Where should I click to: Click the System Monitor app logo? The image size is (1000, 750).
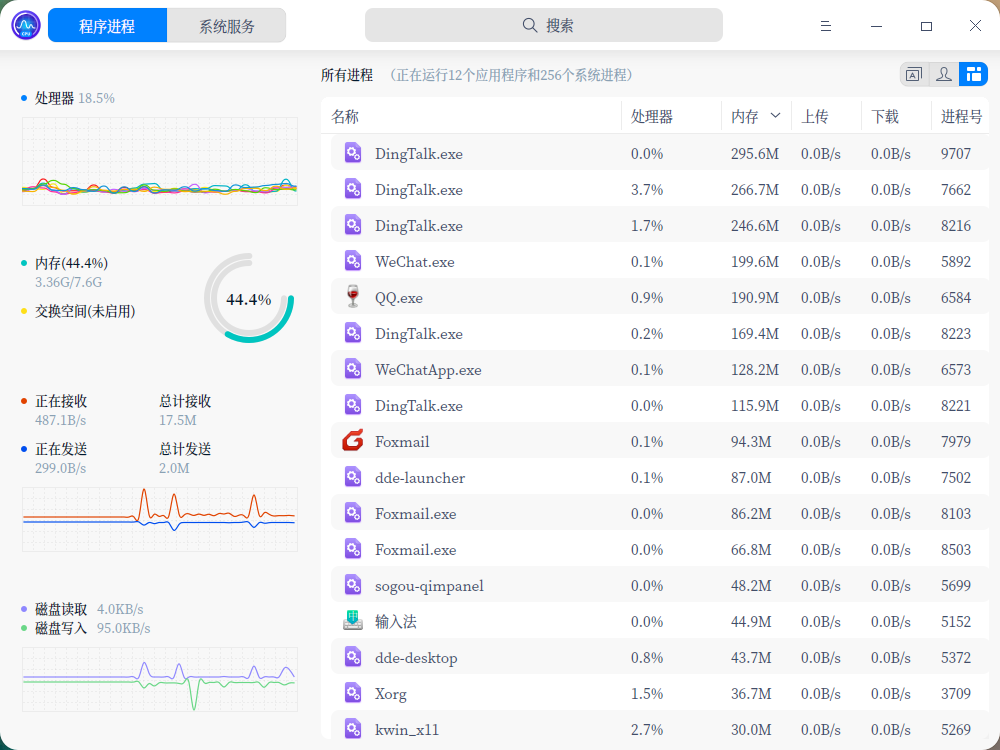click(26, 26)
